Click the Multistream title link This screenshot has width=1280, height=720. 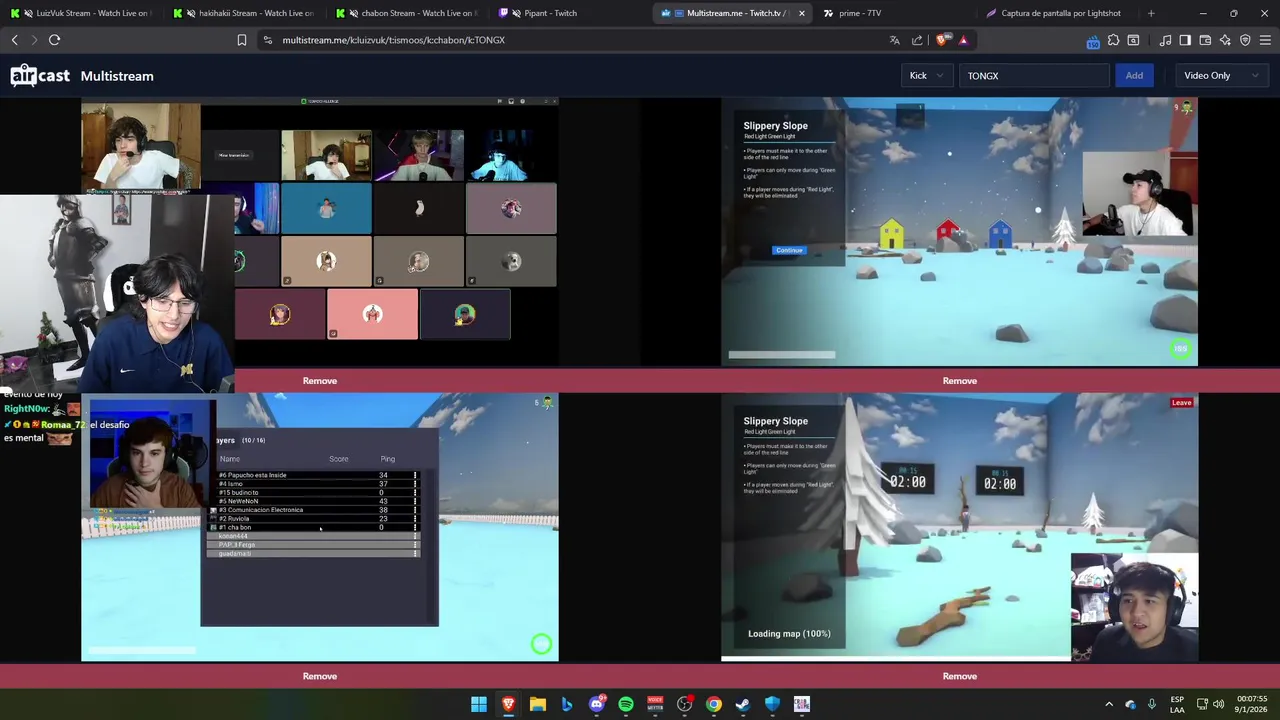tap(117, 76)
